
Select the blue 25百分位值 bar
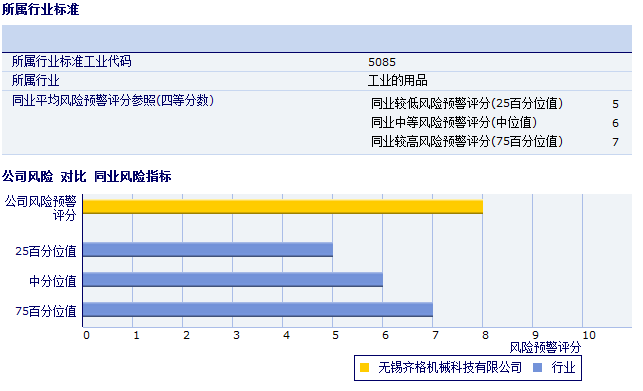207,249
